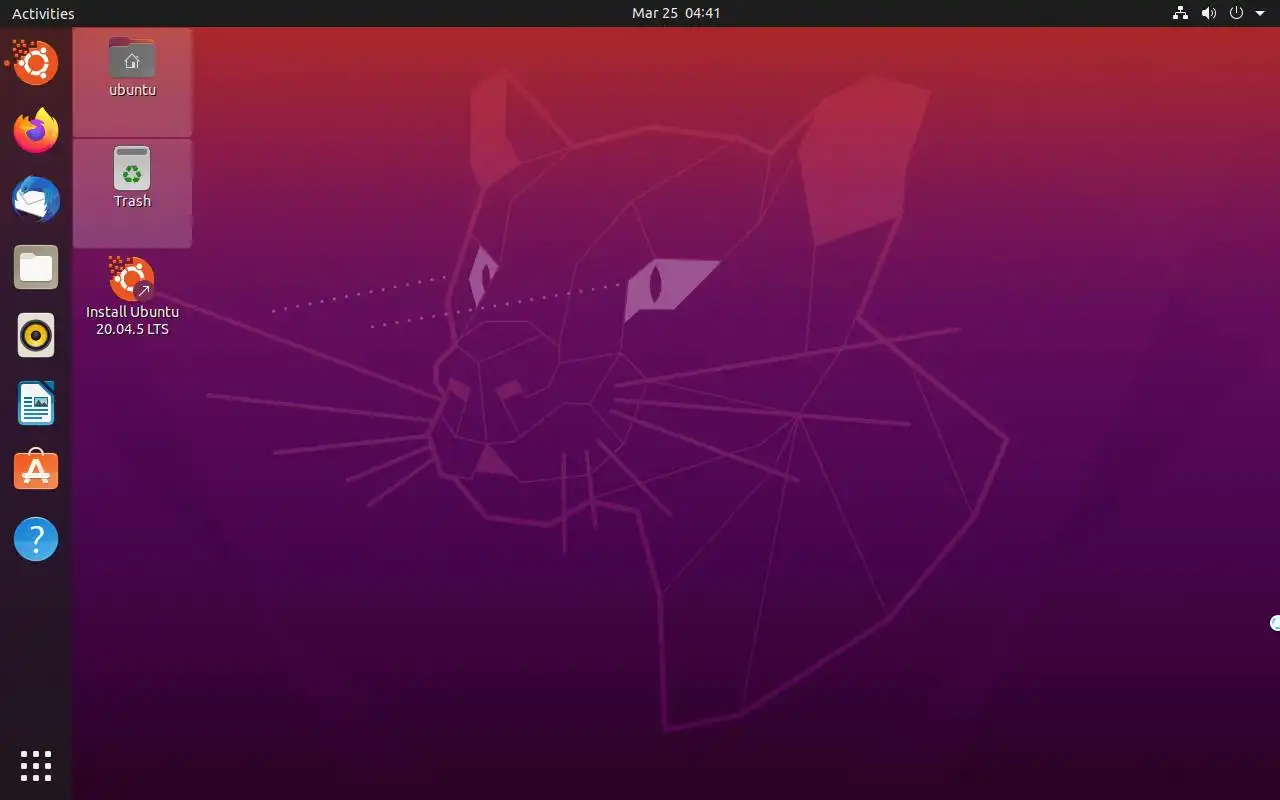
Task: Expand the system menu arrow in top bar
Action: (x=1260, y=14)
